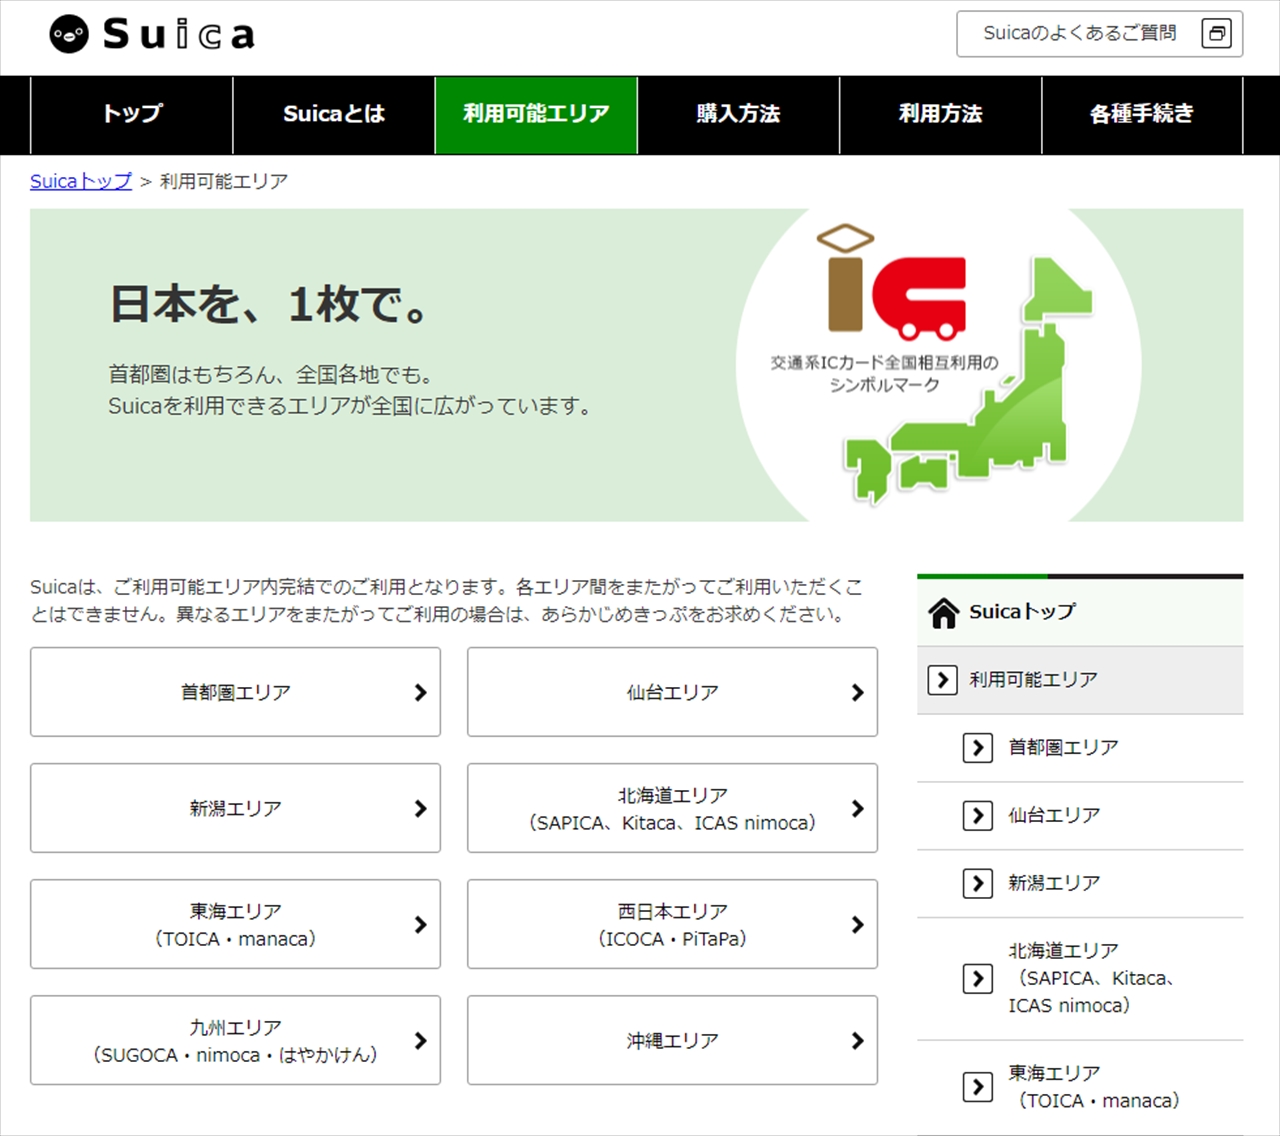
Task: Click the arrow on the 東海エリア card
Action: [x=420, y=924]
